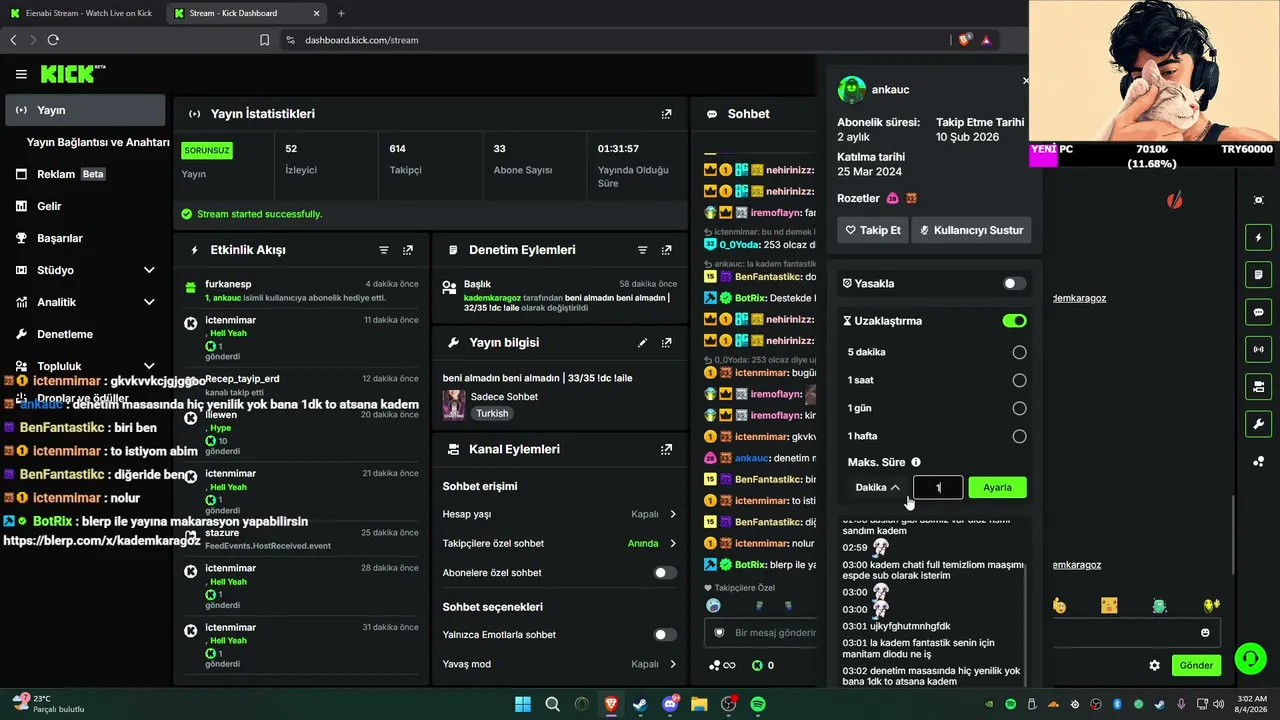Select the 1 hafta timeout option
The width and height of the screenshot is (1280, 720).
(x=1019, y=436)
